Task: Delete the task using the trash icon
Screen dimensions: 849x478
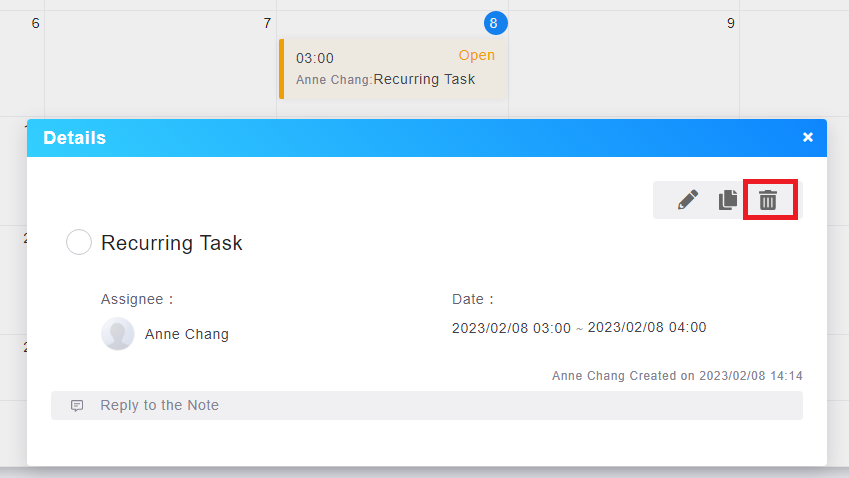Action: point(768,200)
